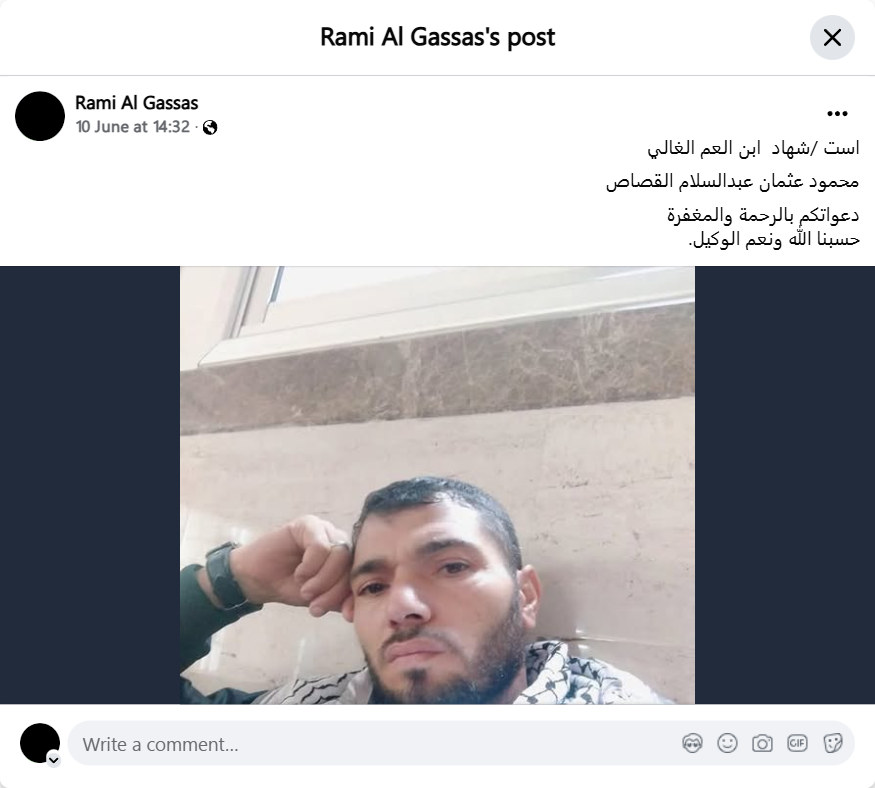Close the Rami Al Gassas post dialog
The height and width of the screenshot is (788, 875).
pyautogui.click(x=832, y=37)
